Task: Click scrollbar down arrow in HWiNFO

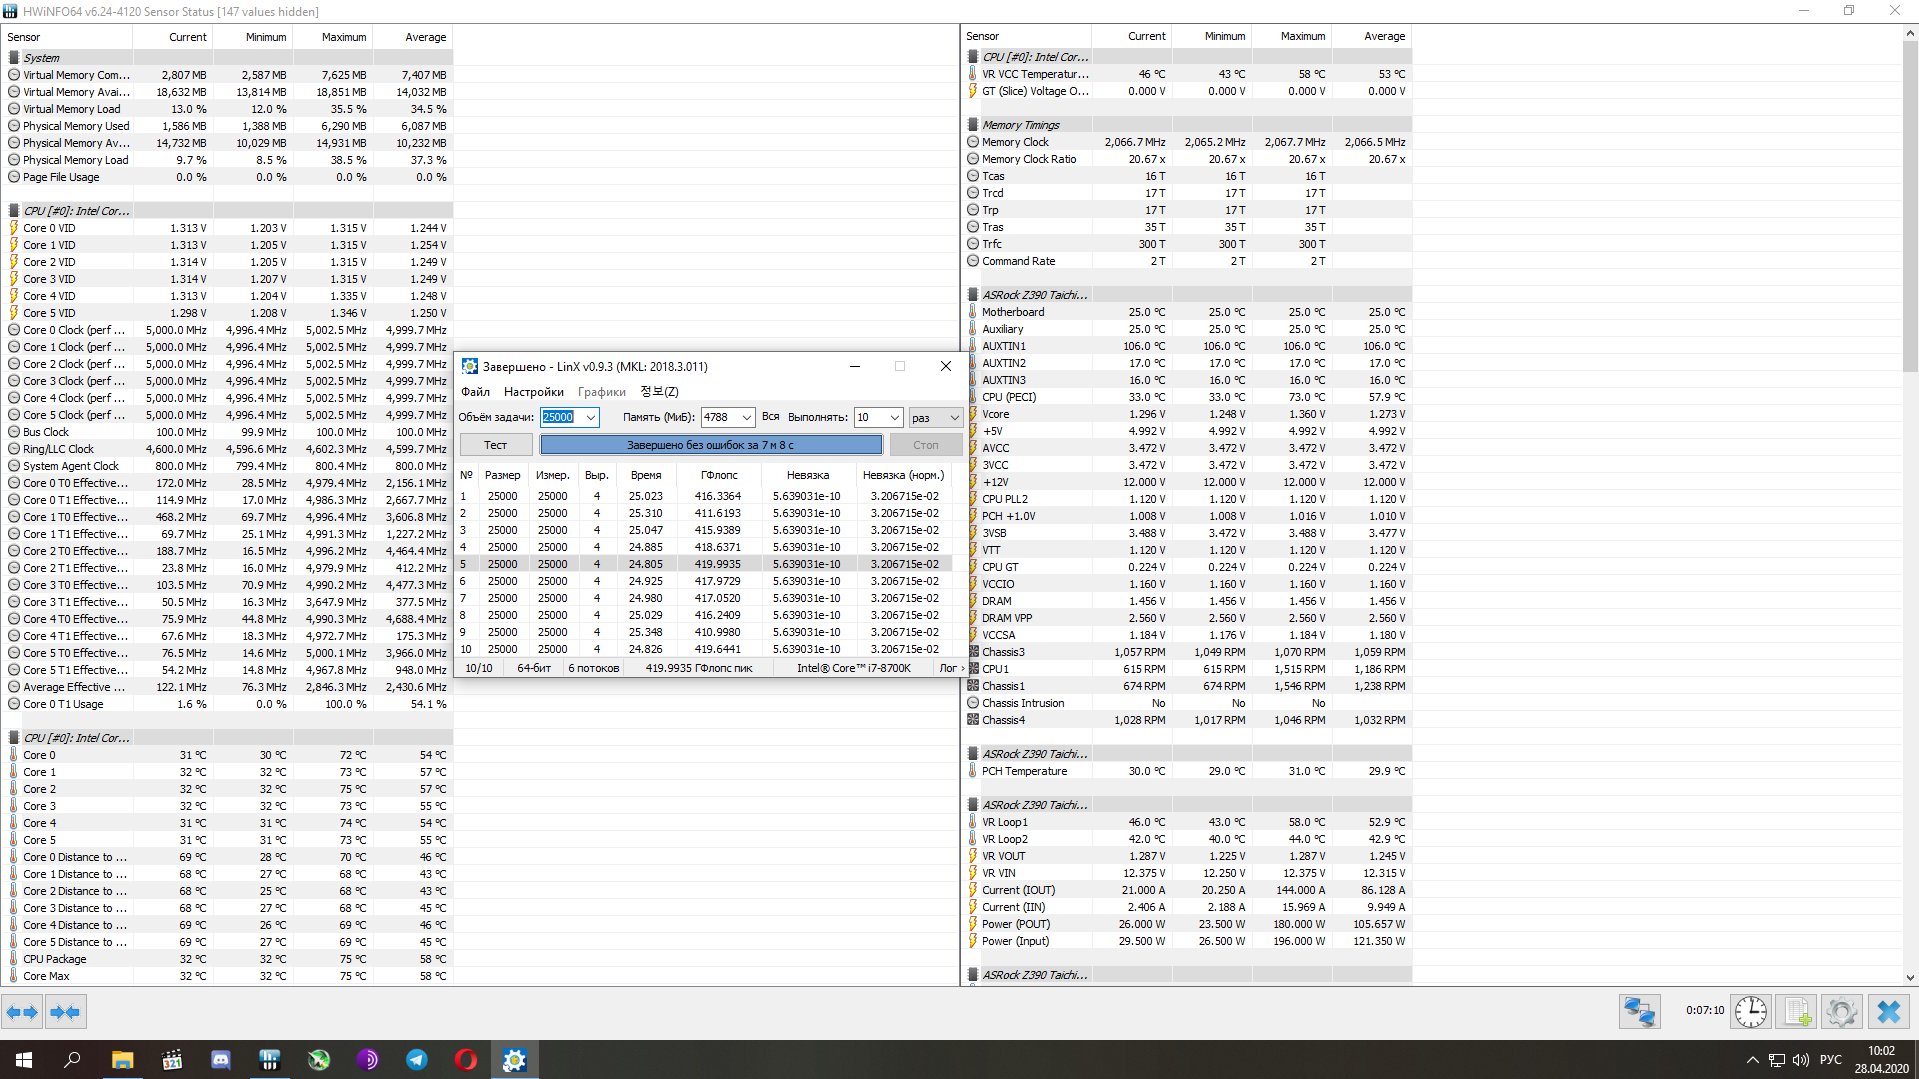Action: [x=1910, y=978]
